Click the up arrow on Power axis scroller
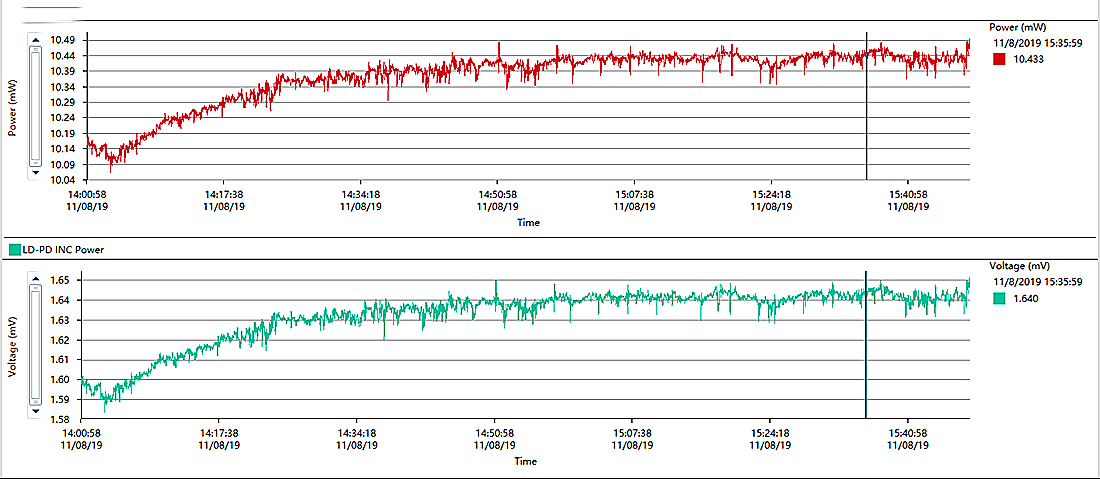 [36, 41]
